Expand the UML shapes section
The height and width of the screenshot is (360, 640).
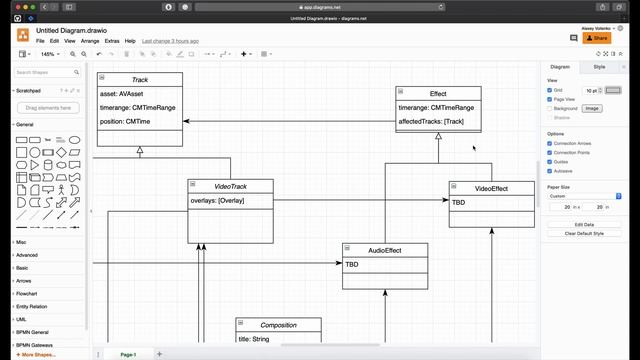coord(21,319)
